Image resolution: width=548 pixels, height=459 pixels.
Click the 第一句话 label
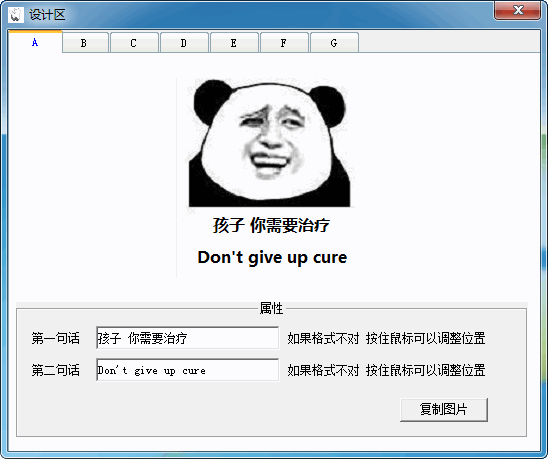[56, 338]
